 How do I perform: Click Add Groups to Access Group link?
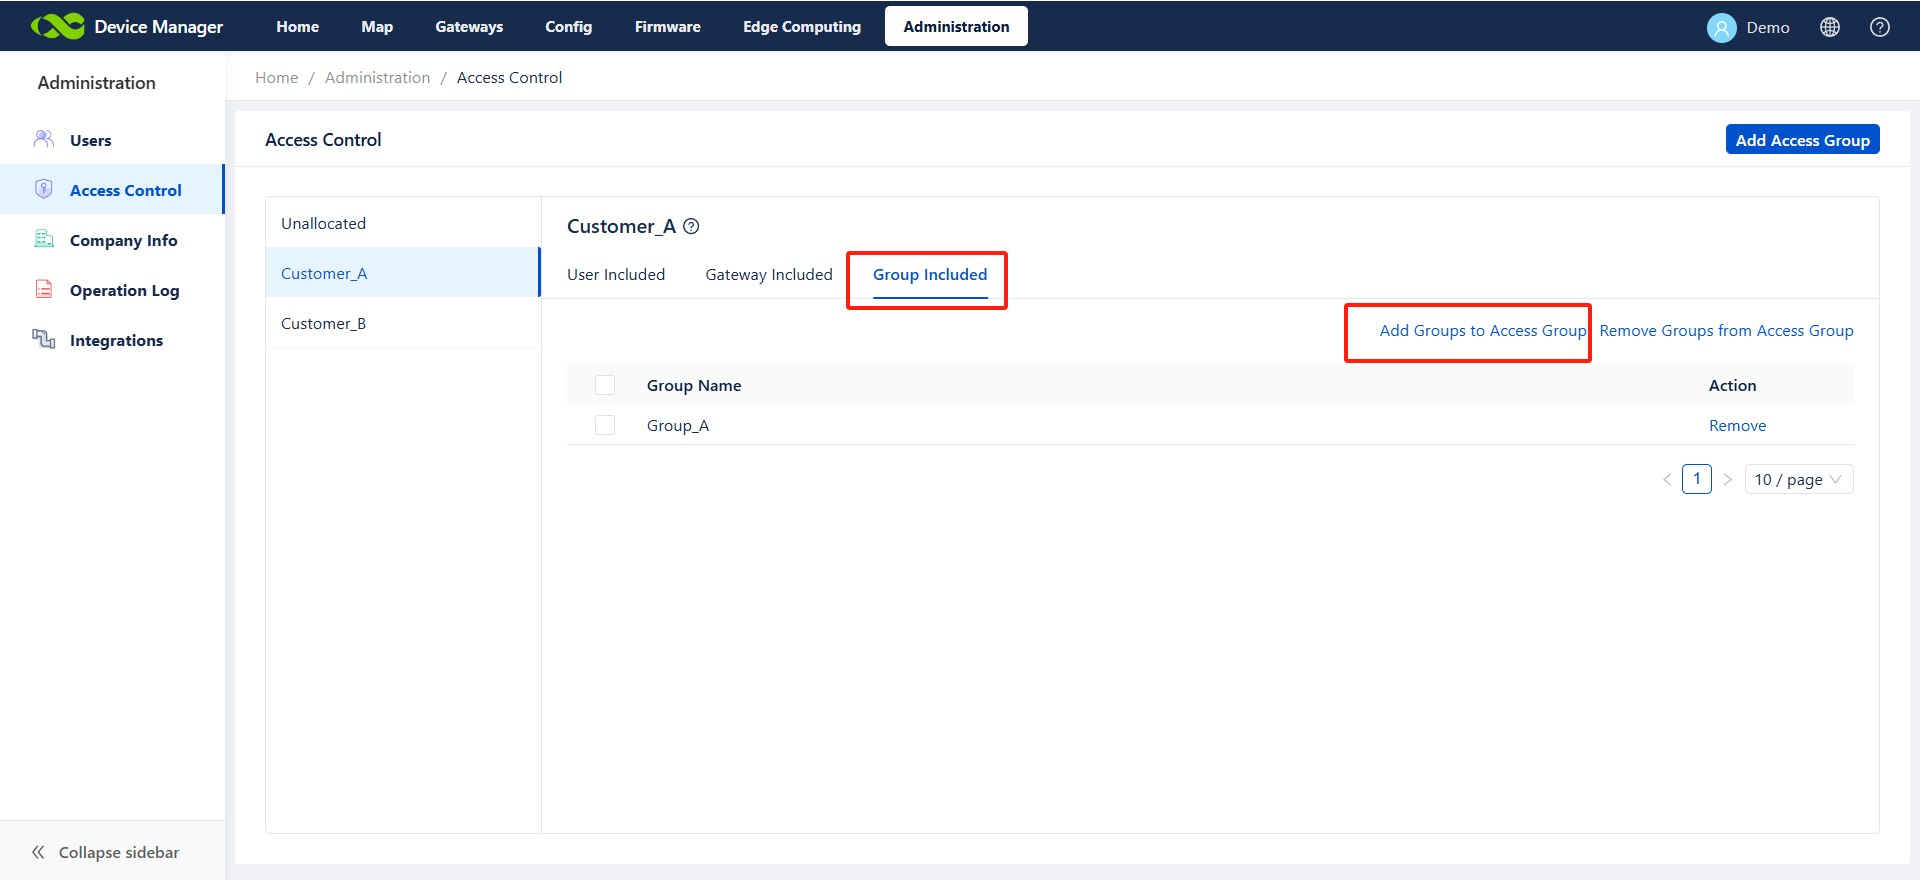[1482, 331]
